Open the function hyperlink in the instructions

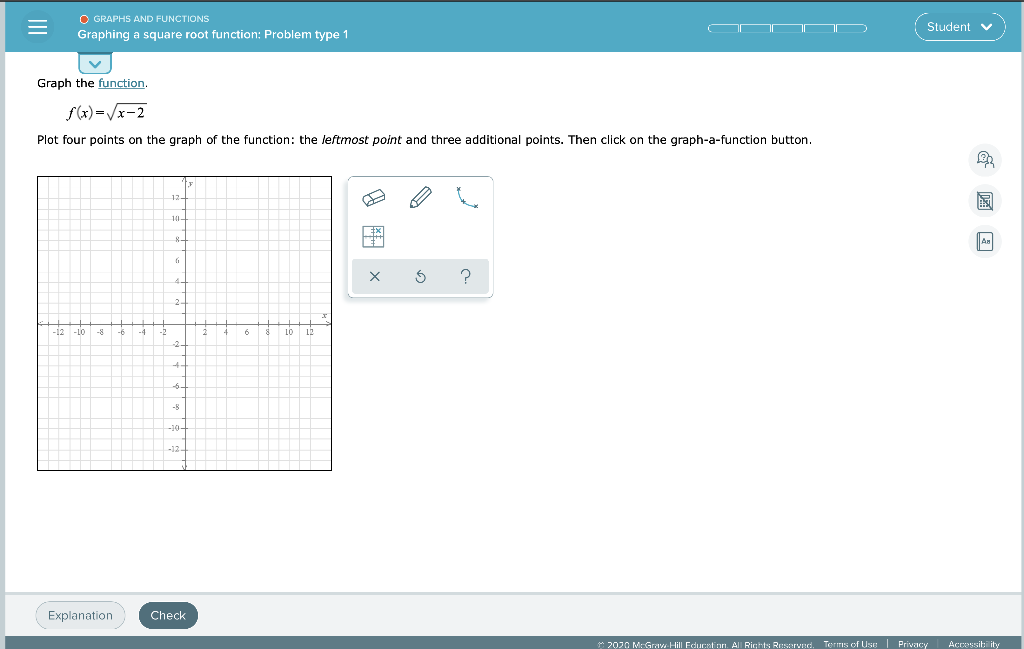[120, 83]
